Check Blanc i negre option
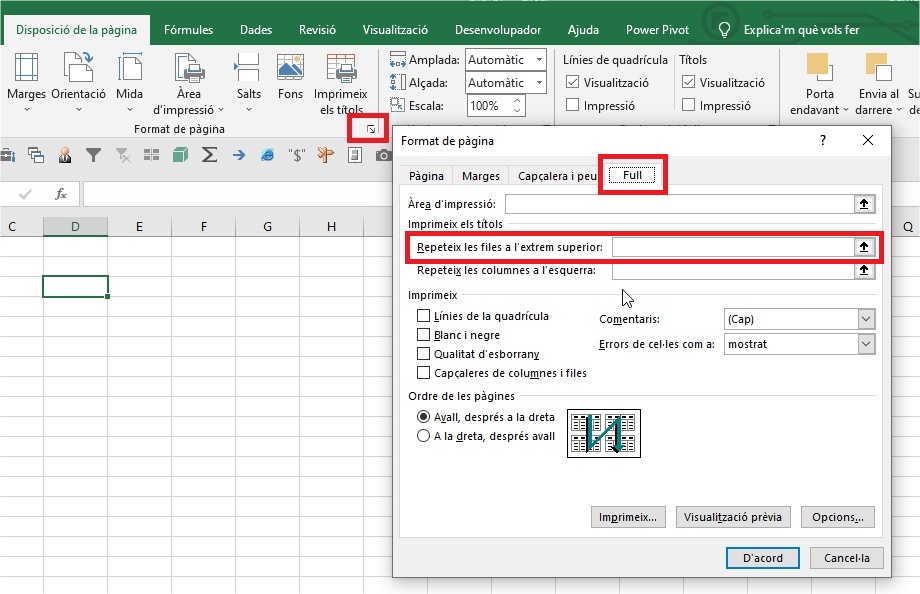 (x=423, y=335)
